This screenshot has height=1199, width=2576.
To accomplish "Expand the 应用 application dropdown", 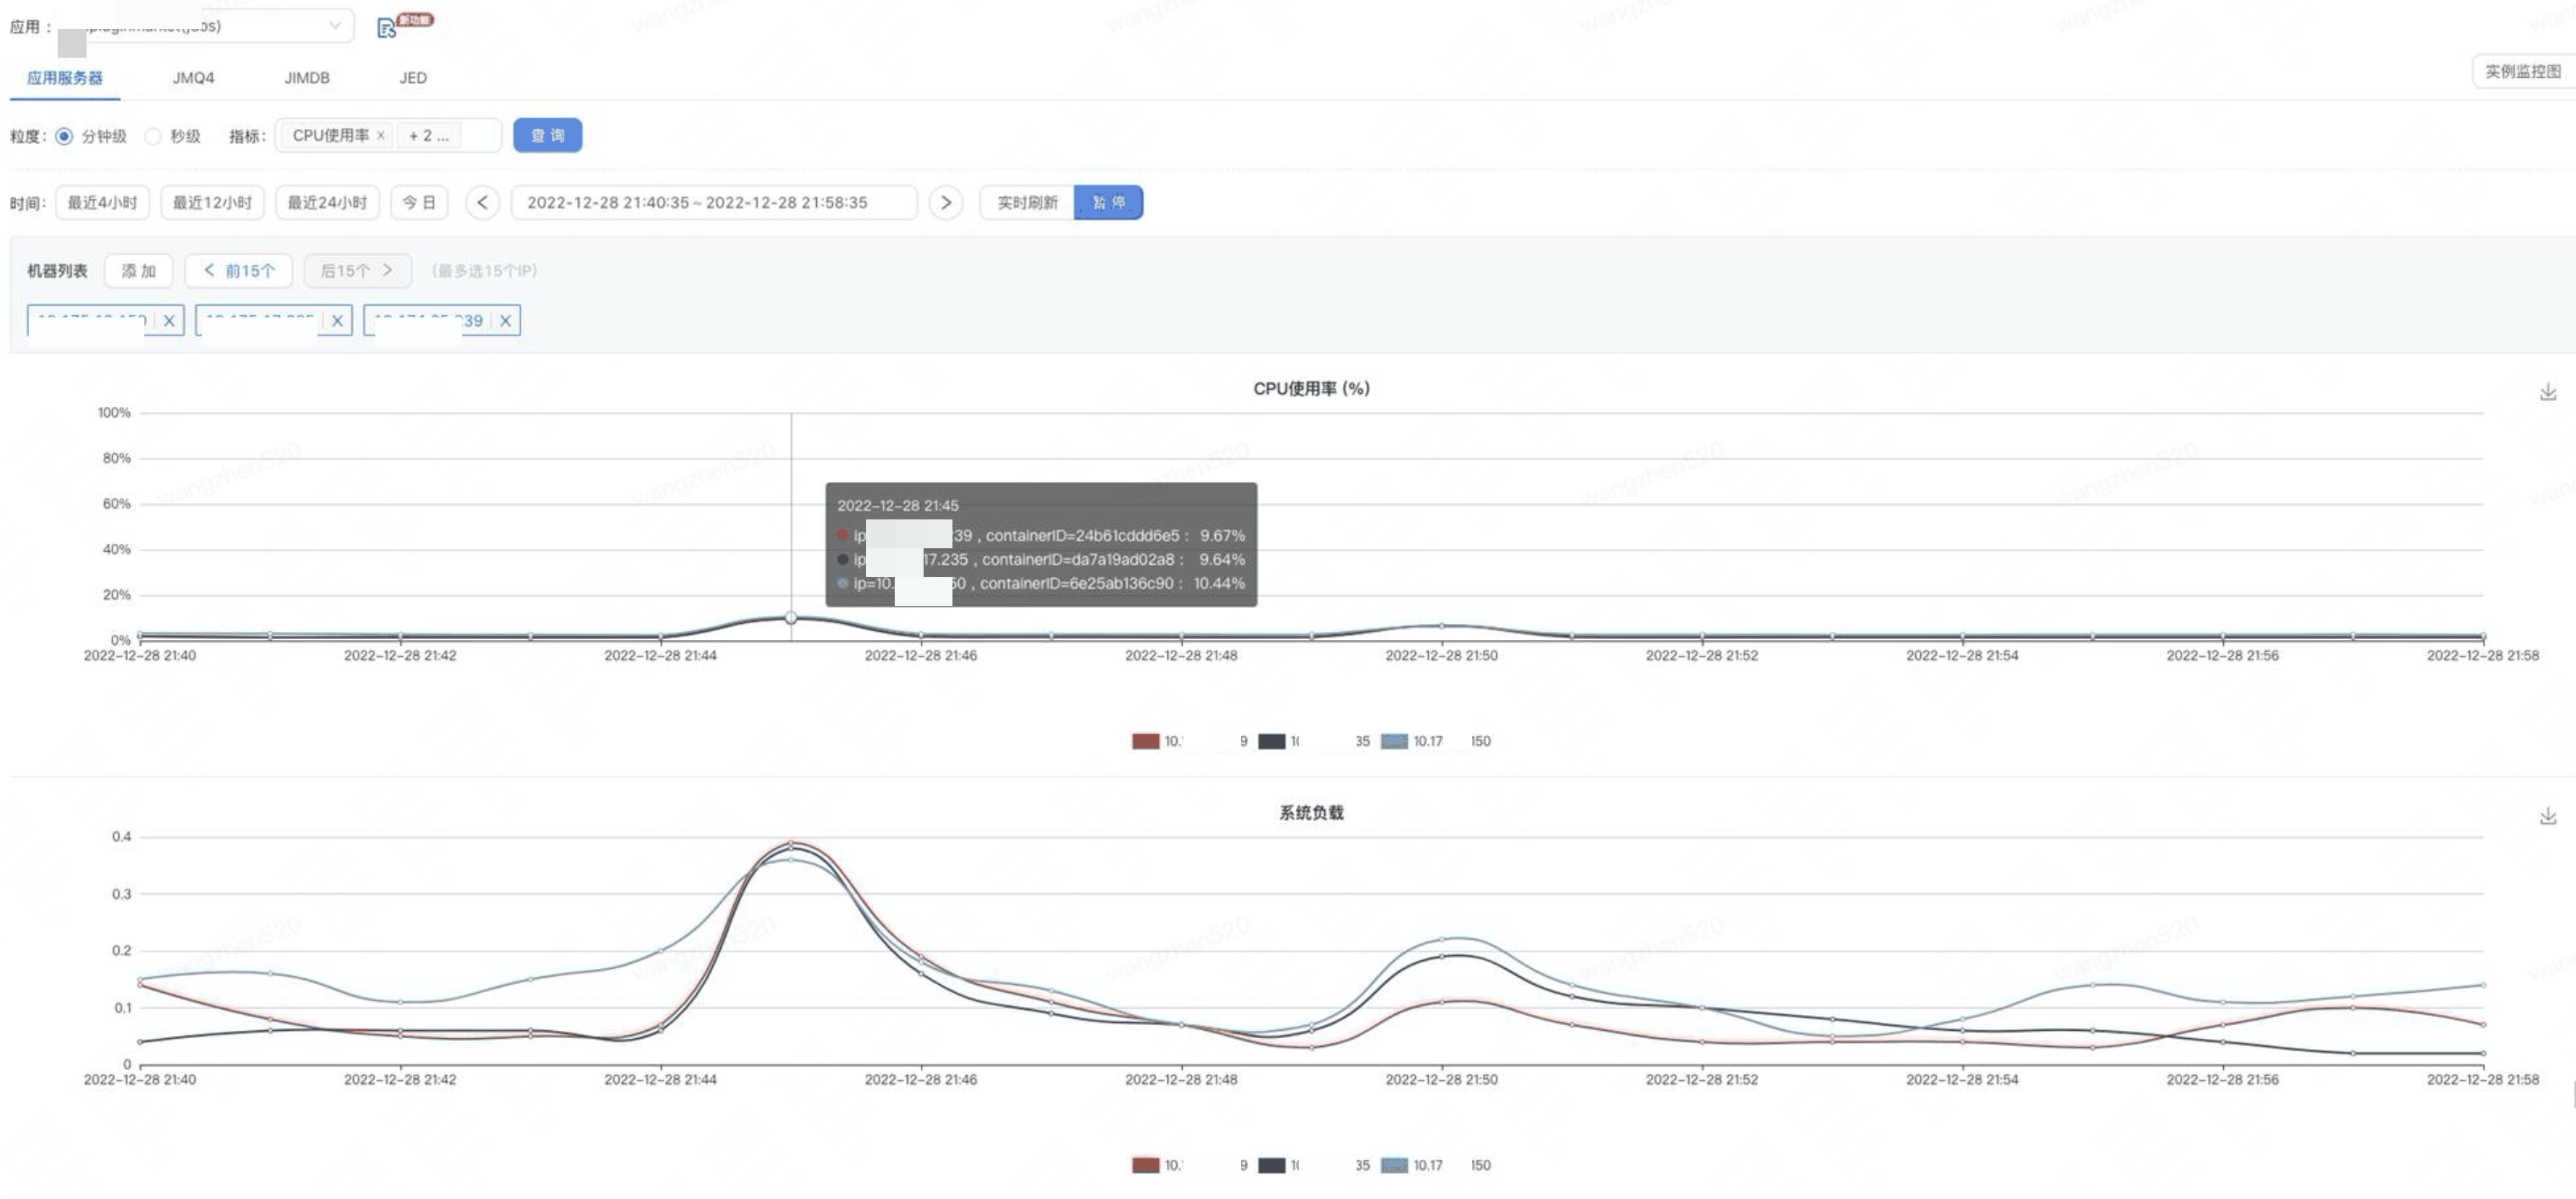I will click(x=334, y=26).
